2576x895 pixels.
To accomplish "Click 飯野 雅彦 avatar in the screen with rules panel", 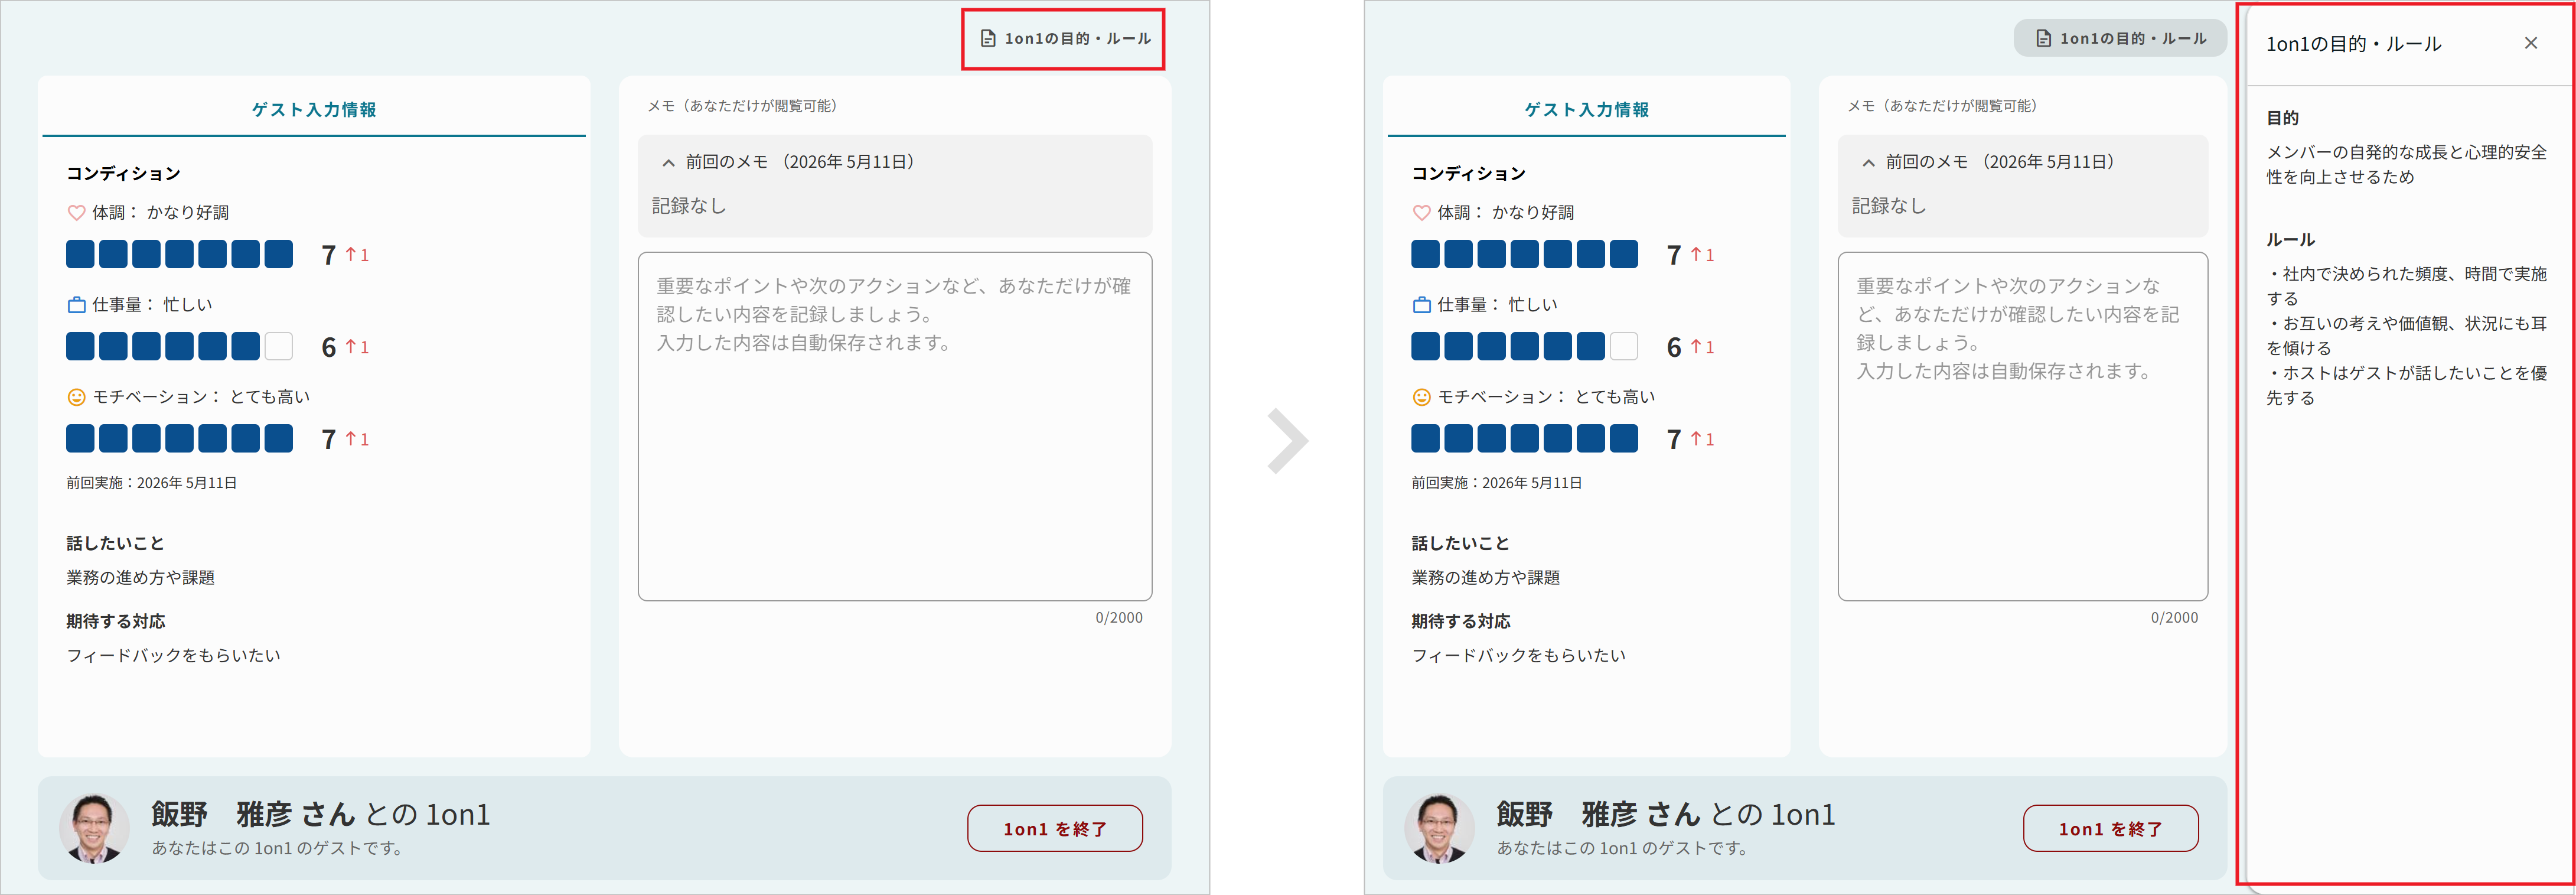I will tap(1439, 828).
